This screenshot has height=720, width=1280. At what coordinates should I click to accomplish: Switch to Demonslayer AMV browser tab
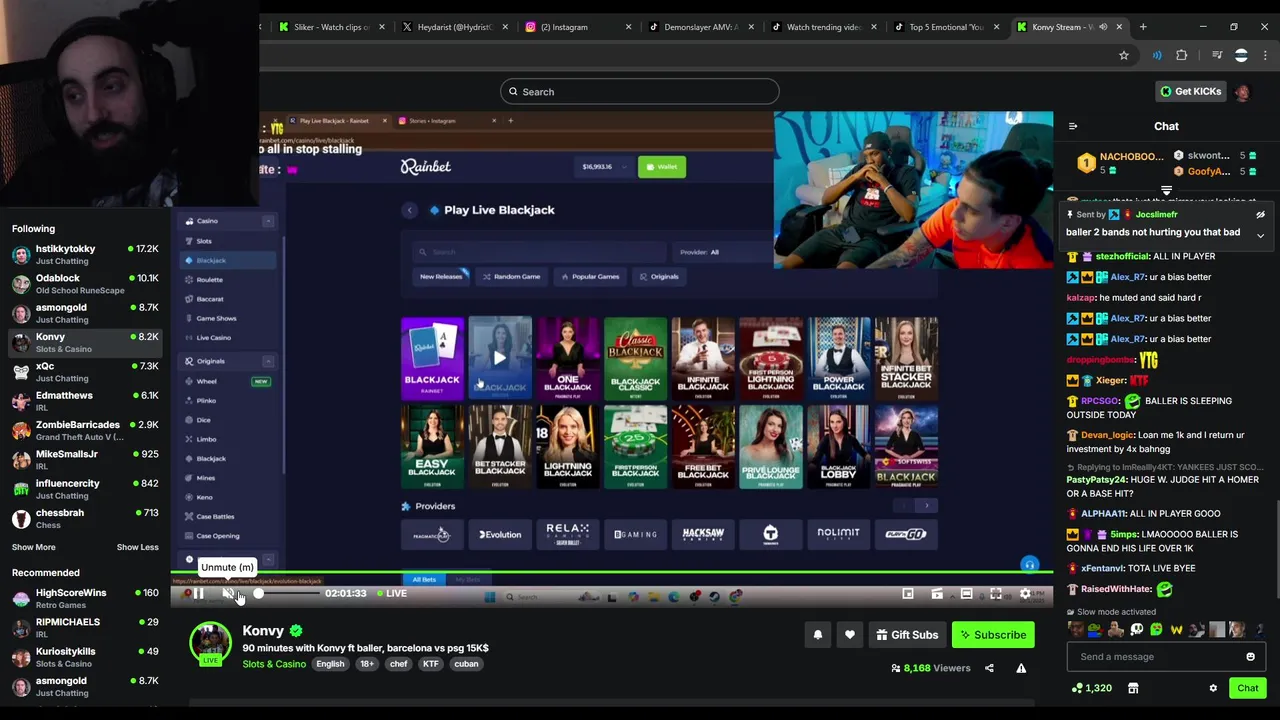click(x=701, y=27)
